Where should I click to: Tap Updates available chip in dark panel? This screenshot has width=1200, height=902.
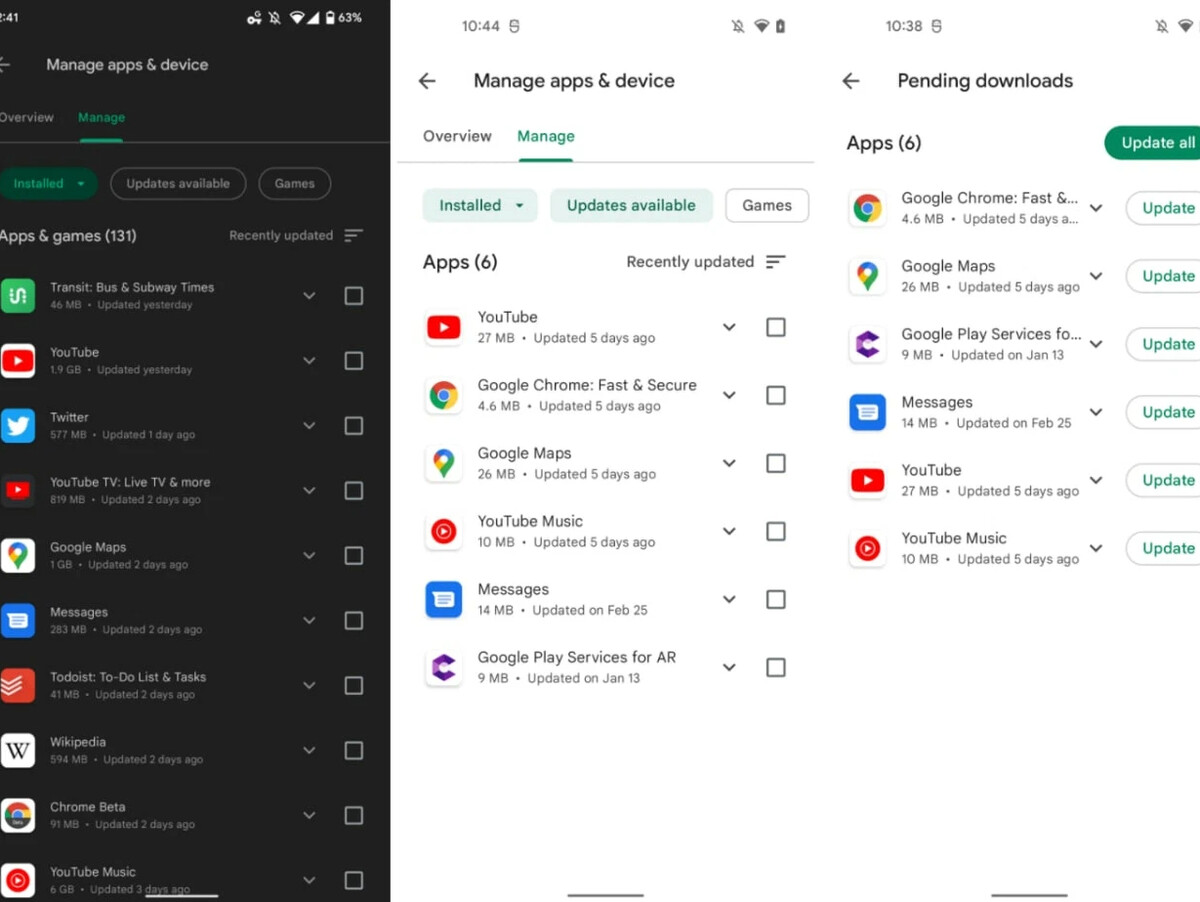pyautogui.click(x=178, y=183)
